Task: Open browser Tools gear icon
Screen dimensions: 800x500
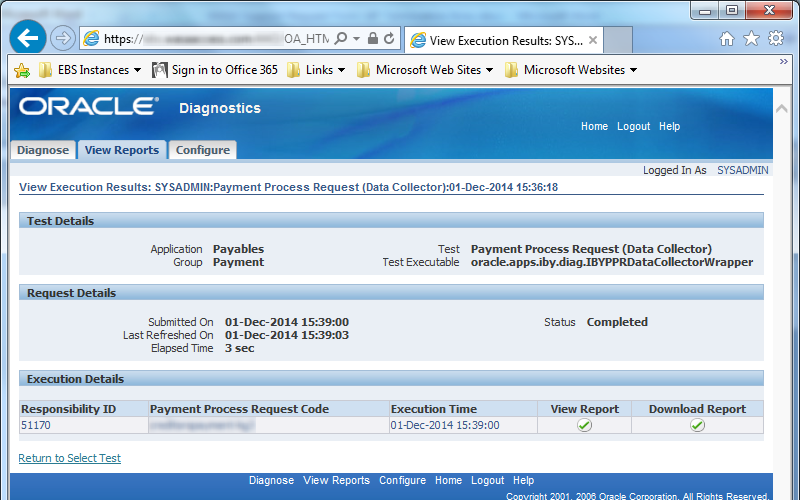Action: (x=776, y=38)
